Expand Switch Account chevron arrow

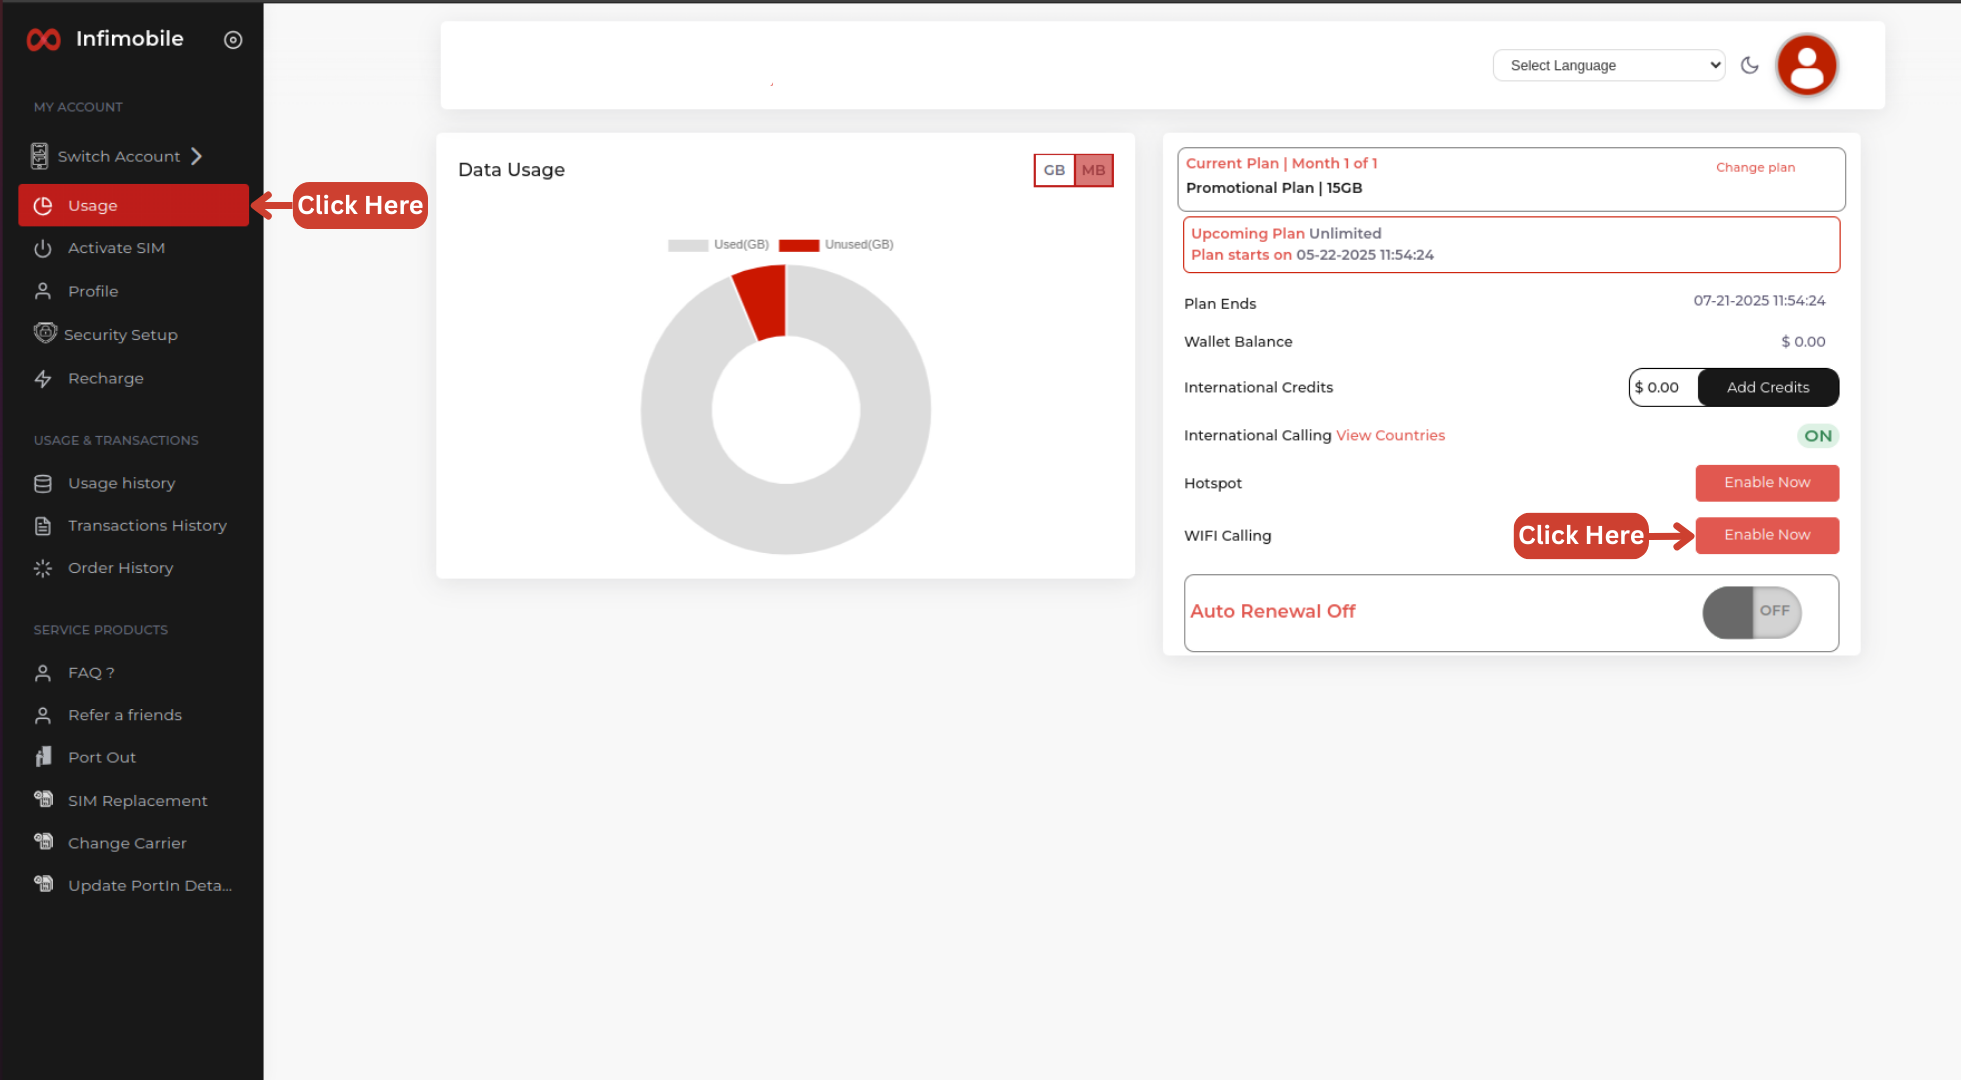[197, 156]
